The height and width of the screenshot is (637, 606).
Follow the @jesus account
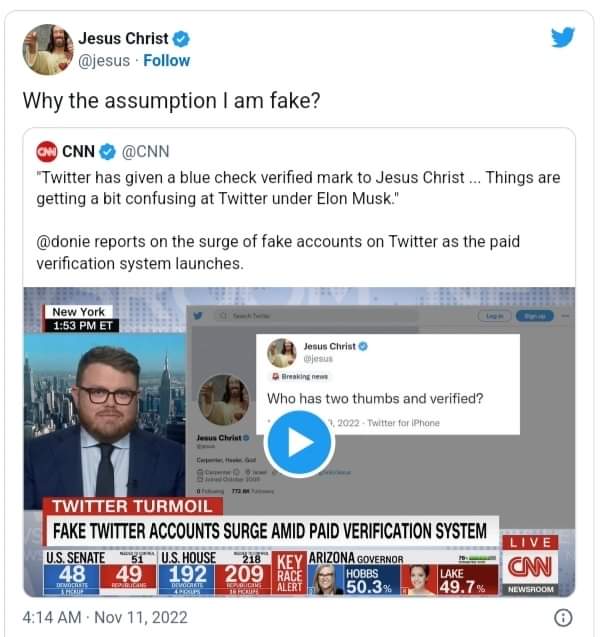167,61
